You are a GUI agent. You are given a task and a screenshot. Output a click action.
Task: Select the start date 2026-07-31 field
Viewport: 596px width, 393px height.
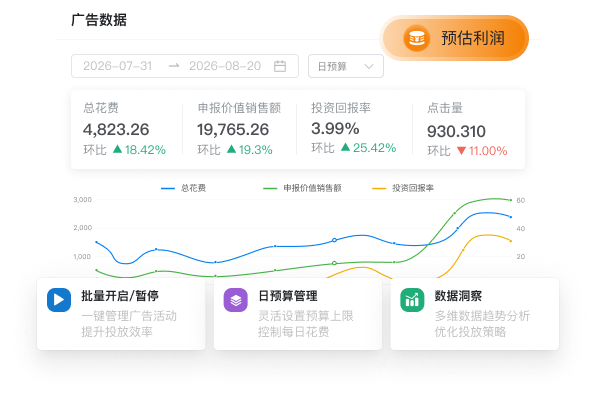[117, 66]
